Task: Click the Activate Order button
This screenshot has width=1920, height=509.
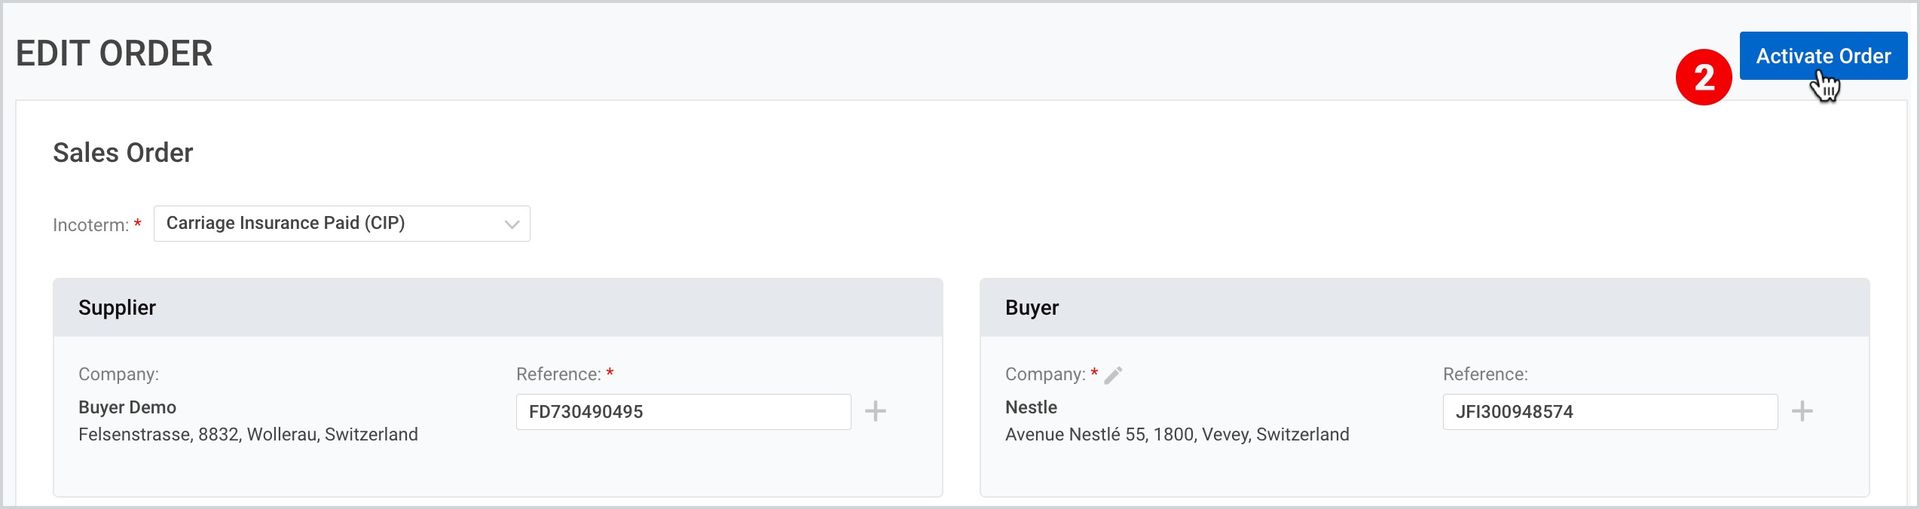Action: [x=1823, y=56]
